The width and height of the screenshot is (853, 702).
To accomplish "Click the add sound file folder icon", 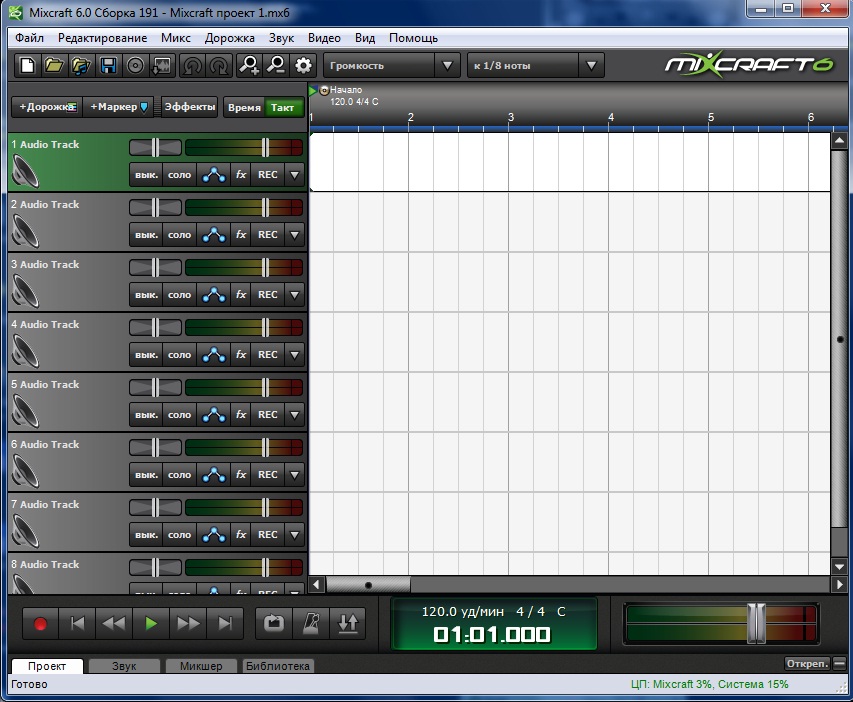I will (81, 66).
